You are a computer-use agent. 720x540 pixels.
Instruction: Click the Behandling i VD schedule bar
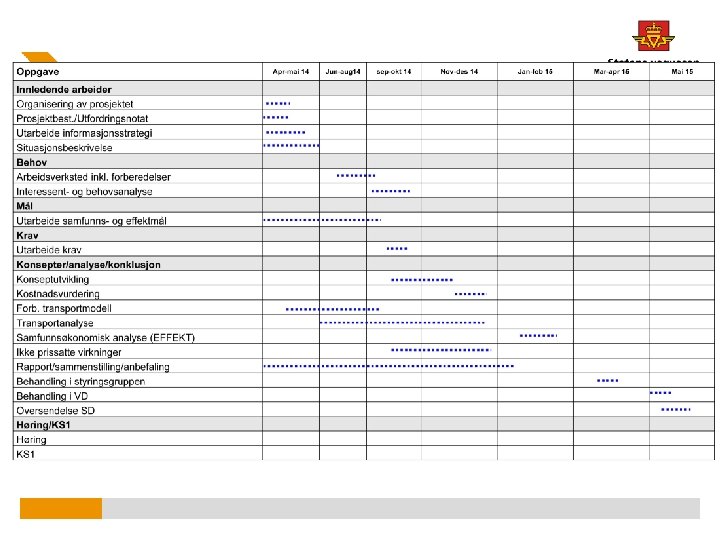661,393
